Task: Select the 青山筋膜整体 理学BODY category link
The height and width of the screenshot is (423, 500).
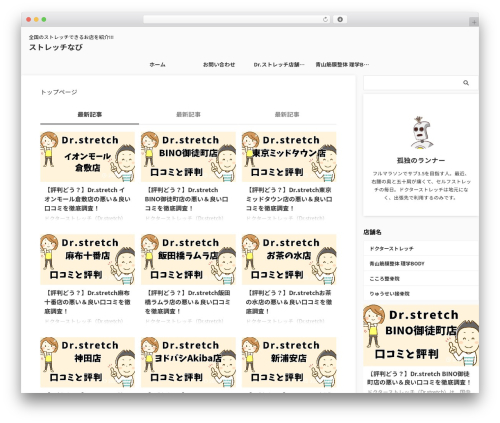Action: (x=421, y=264)
